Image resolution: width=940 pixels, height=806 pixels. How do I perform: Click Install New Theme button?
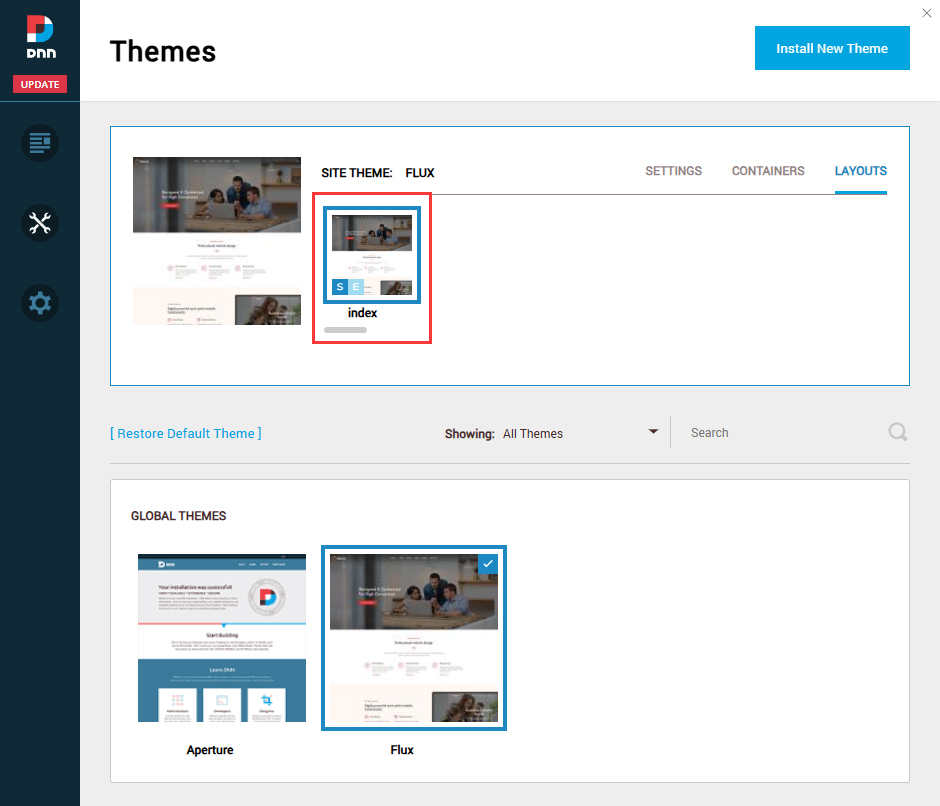click(x=832, y=48)
